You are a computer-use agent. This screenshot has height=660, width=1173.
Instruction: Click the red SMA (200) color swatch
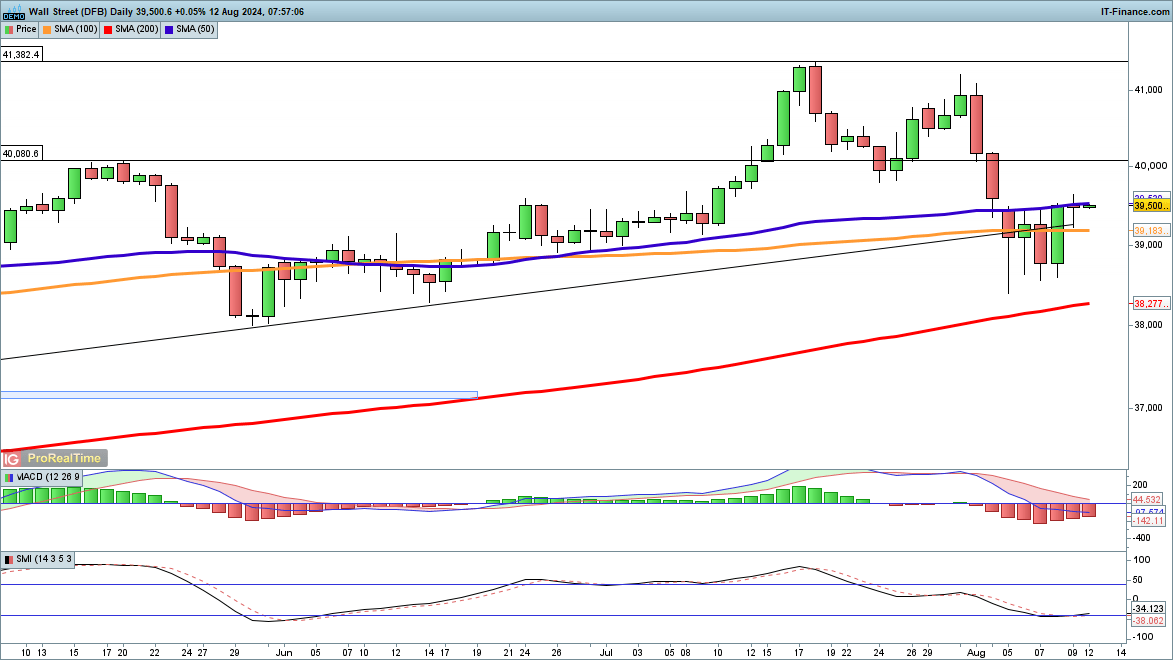click(108, 29)
